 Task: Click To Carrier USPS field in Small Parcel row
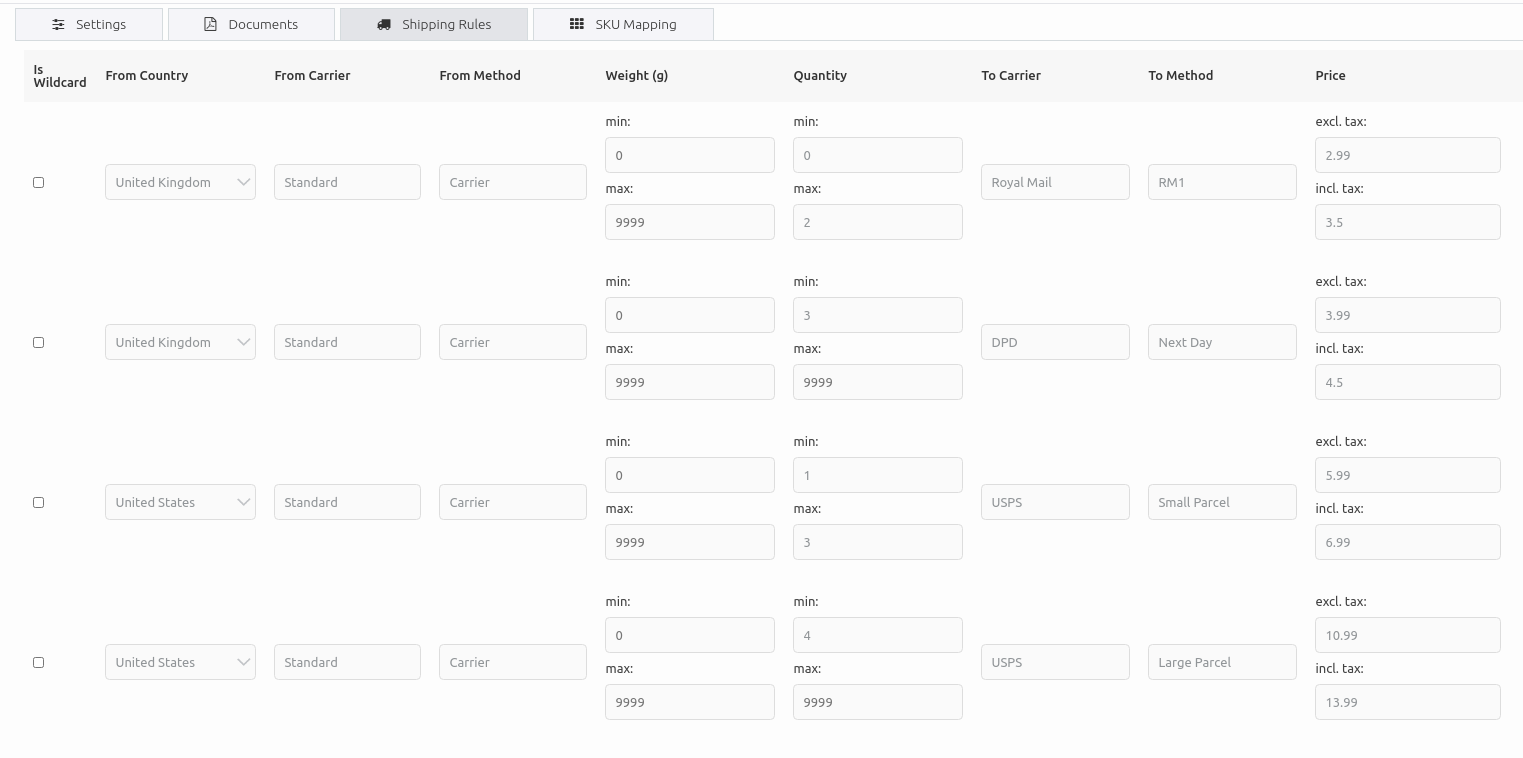click(1055, 502)
